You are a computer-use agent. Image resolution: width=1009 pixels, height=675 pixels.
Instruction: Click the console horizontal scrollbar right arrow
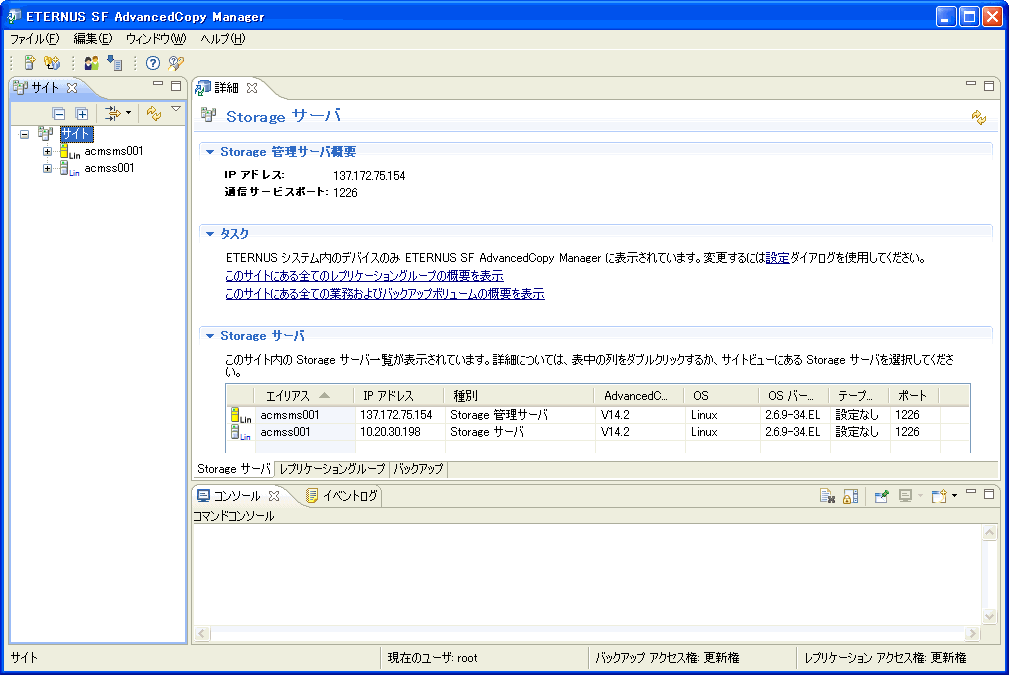(972, 634)
